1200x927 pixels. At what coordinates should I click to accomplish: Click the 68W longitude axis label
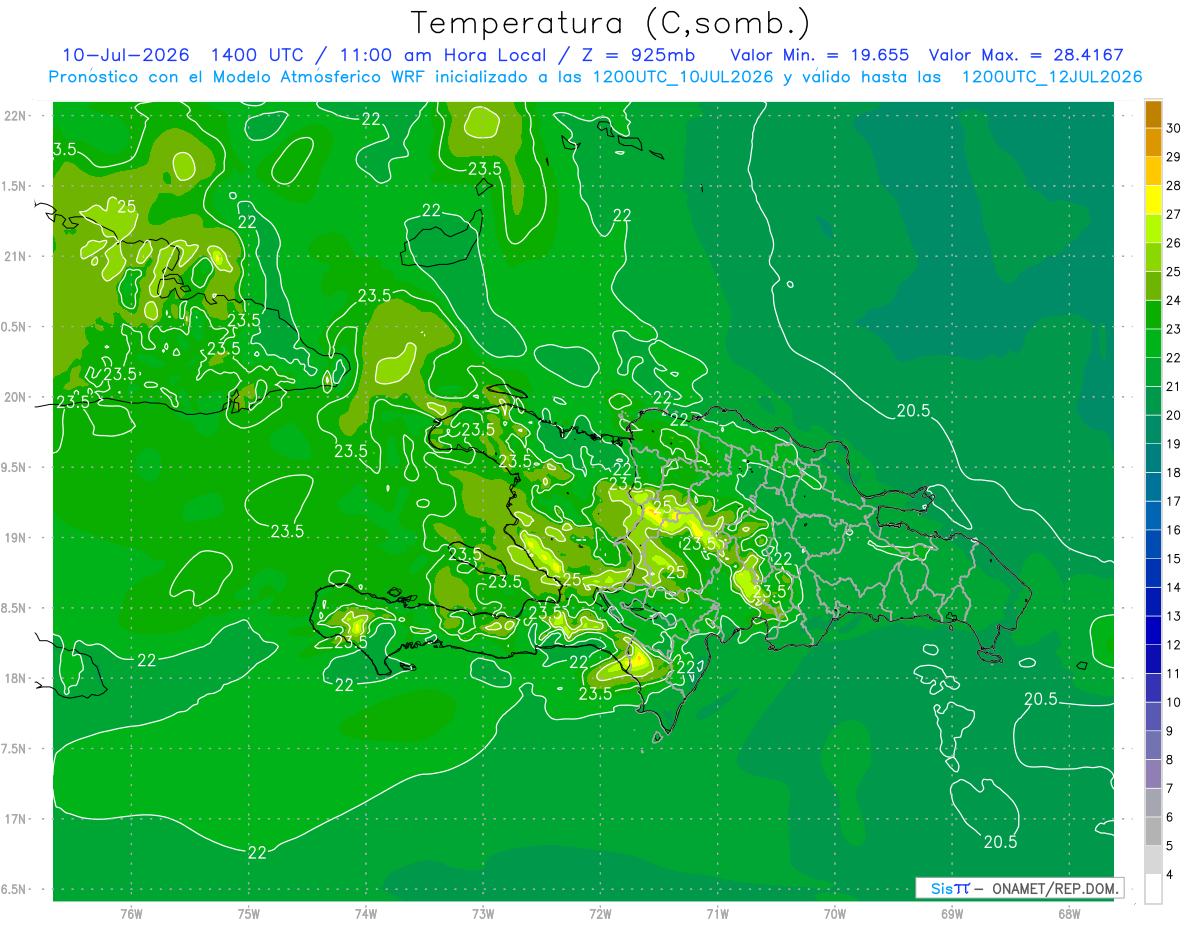tap(1069, 914)
